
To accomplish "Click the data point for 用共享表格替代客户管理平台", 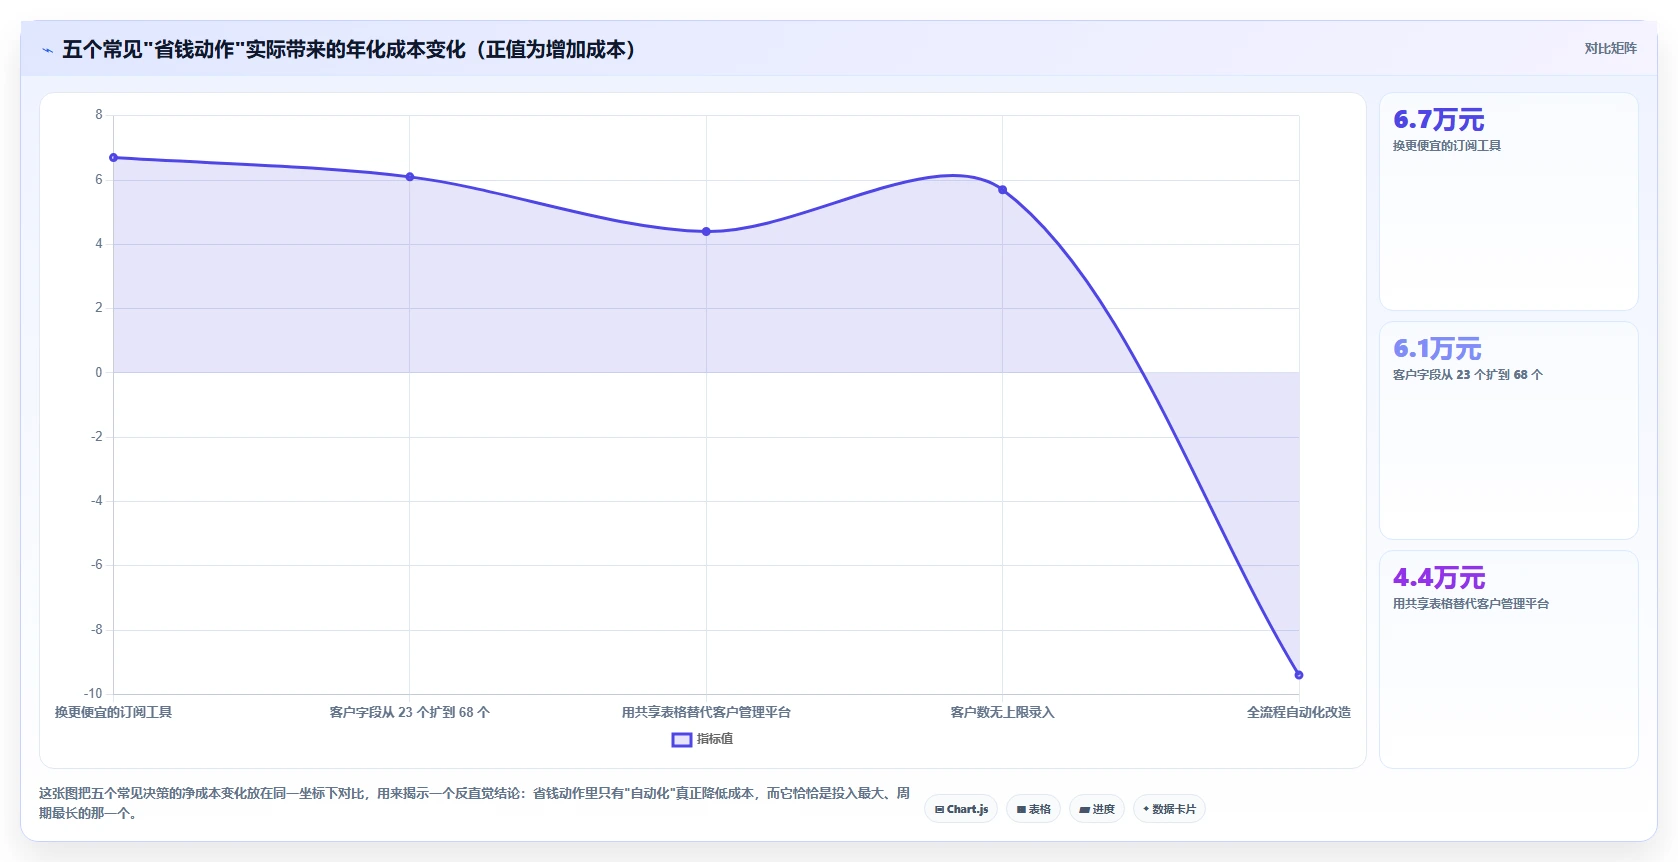I will click(706, 231).
